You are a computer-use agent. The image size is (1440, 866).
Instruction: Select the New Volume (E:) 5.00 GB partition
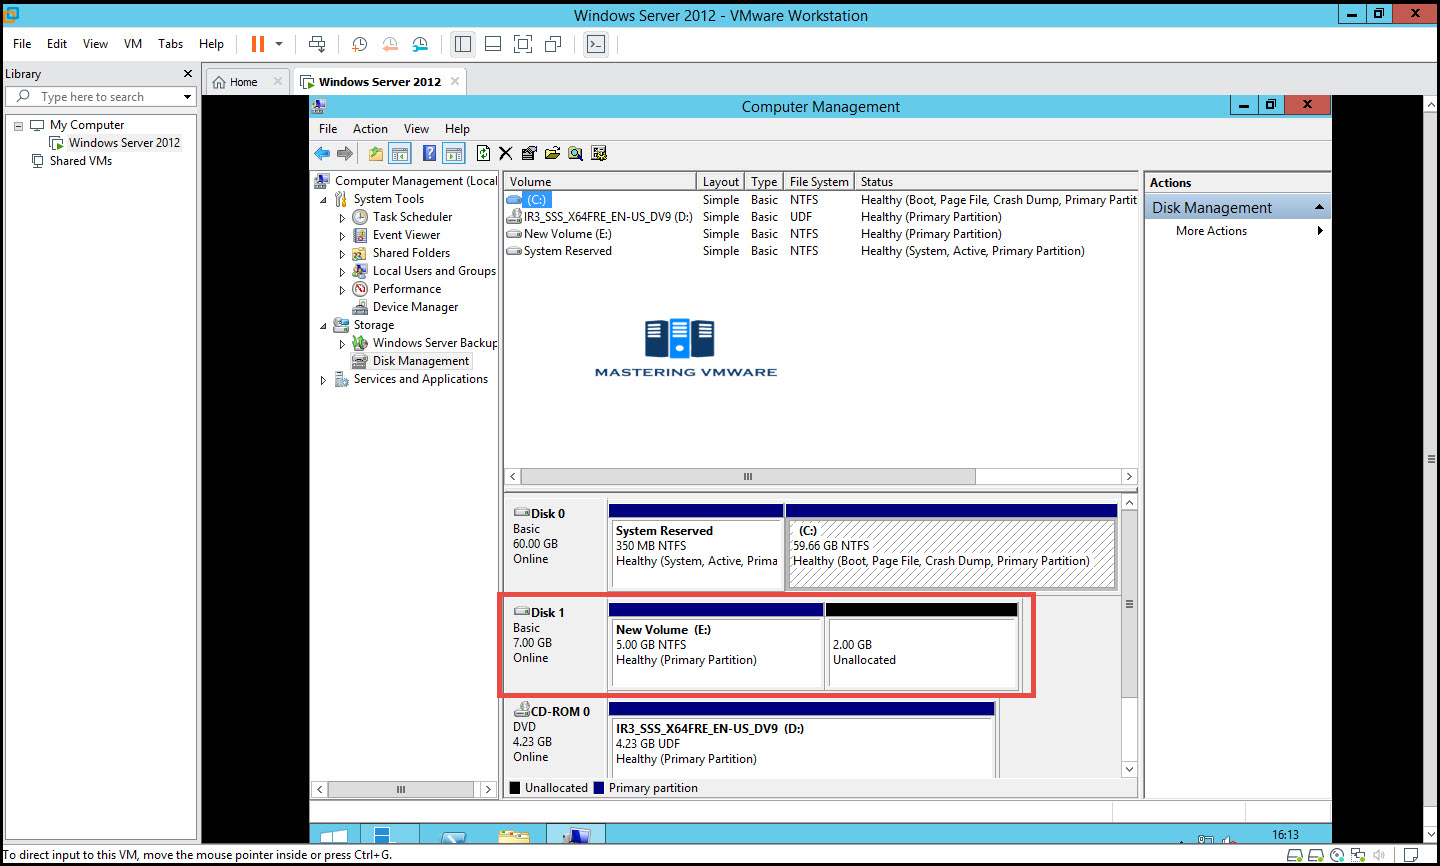pos(716,646)
